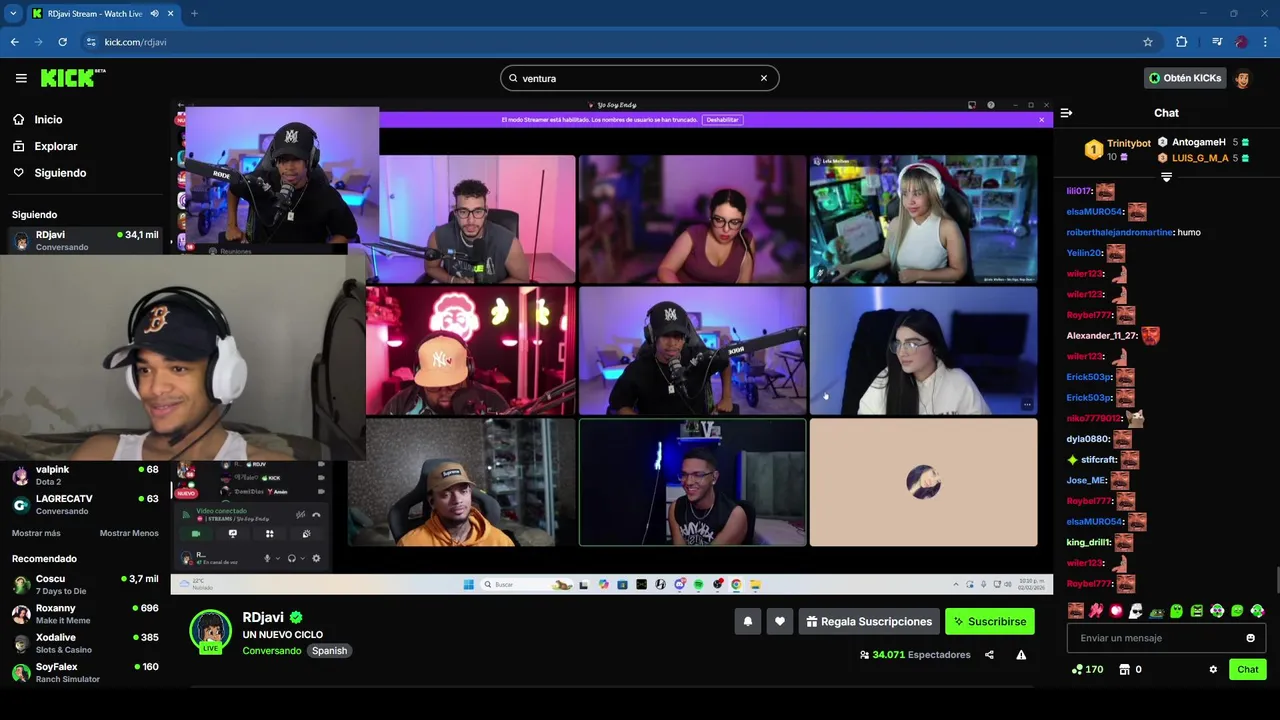The height and width of the screenshot is (720, 1280).
Task: Bookmark this page with the star
Action: pos(1148,42)
